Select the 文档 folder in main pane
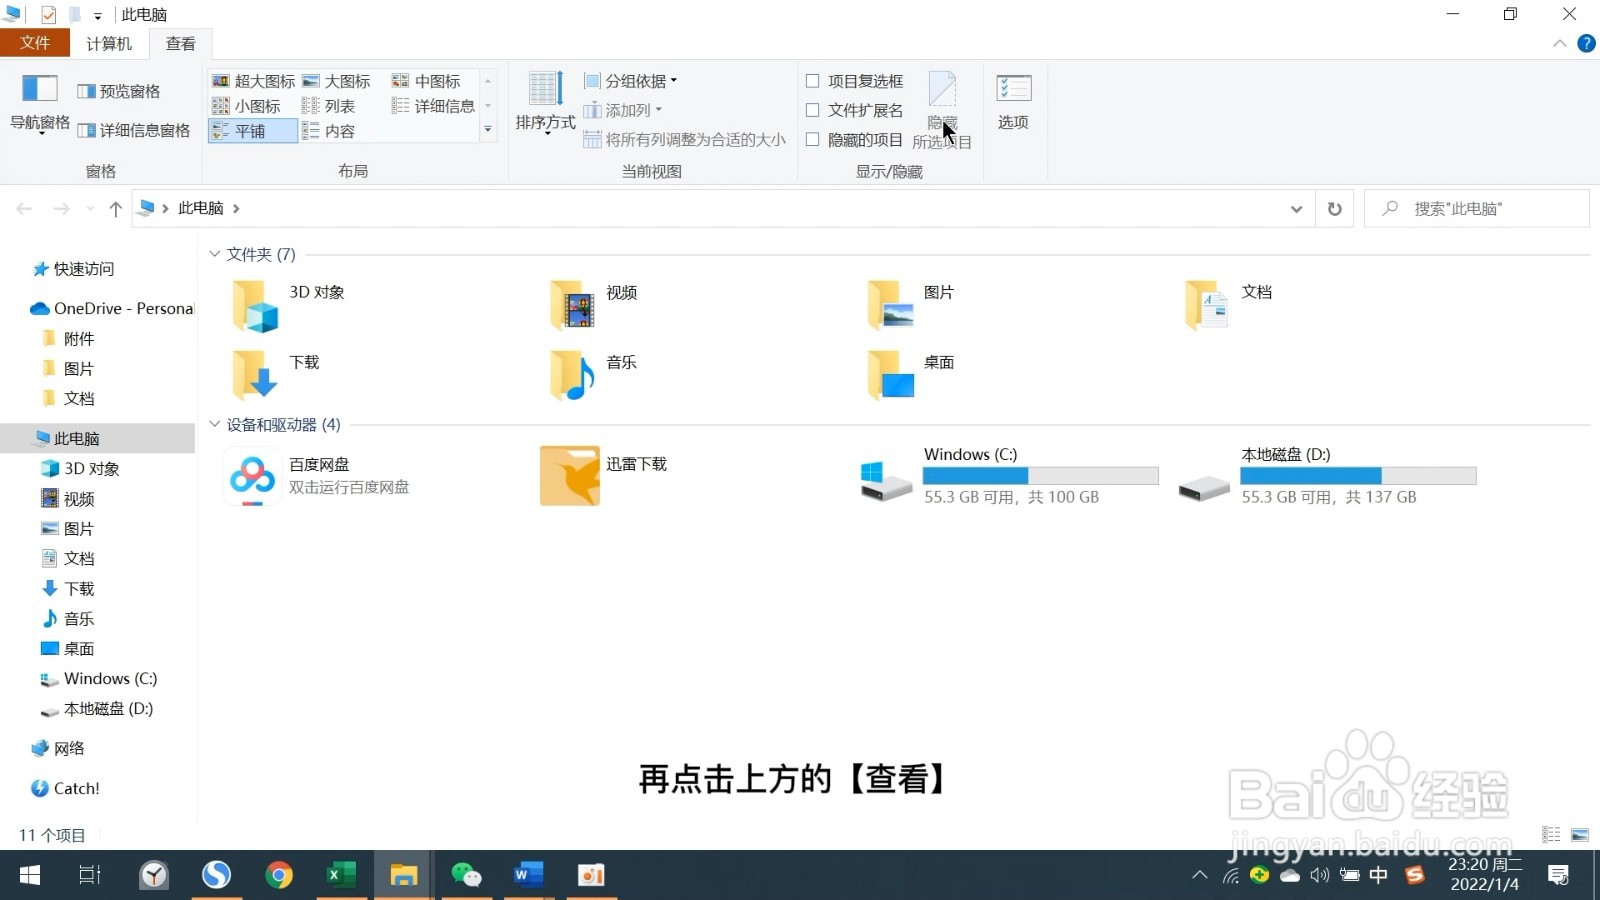 [x=1230, y=306]
